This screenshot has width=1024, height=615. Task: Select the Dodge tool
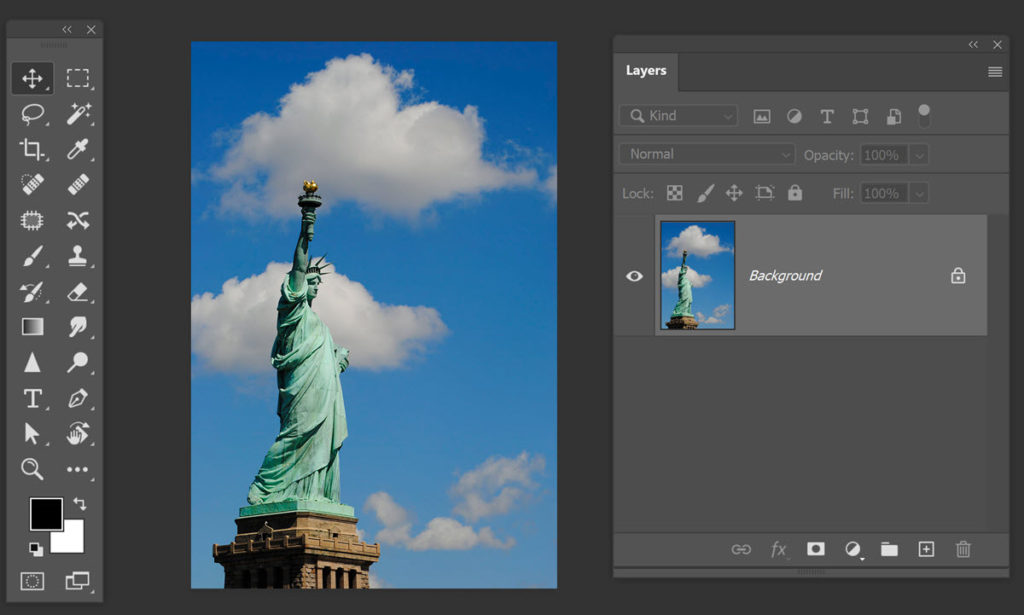click(x=78, y=362)
